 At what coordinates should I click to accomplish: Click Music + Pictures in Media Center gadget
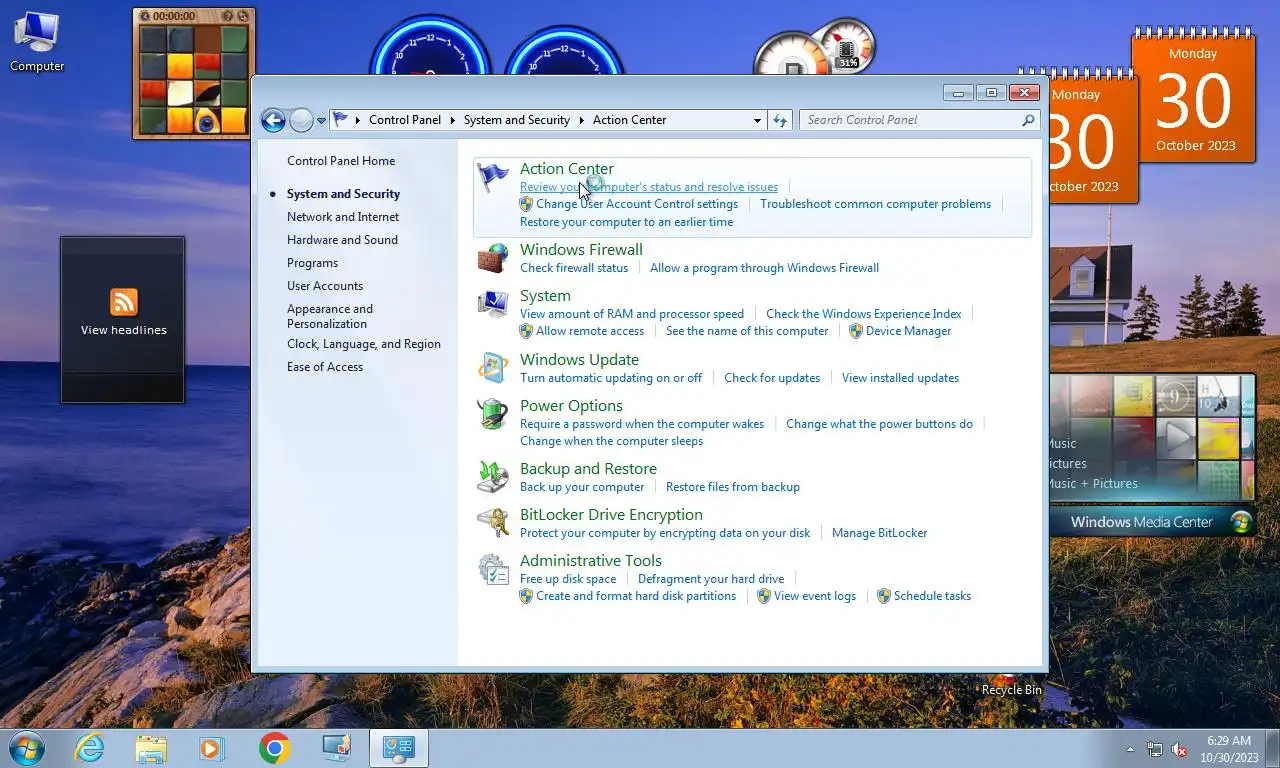click(1092, 484)
